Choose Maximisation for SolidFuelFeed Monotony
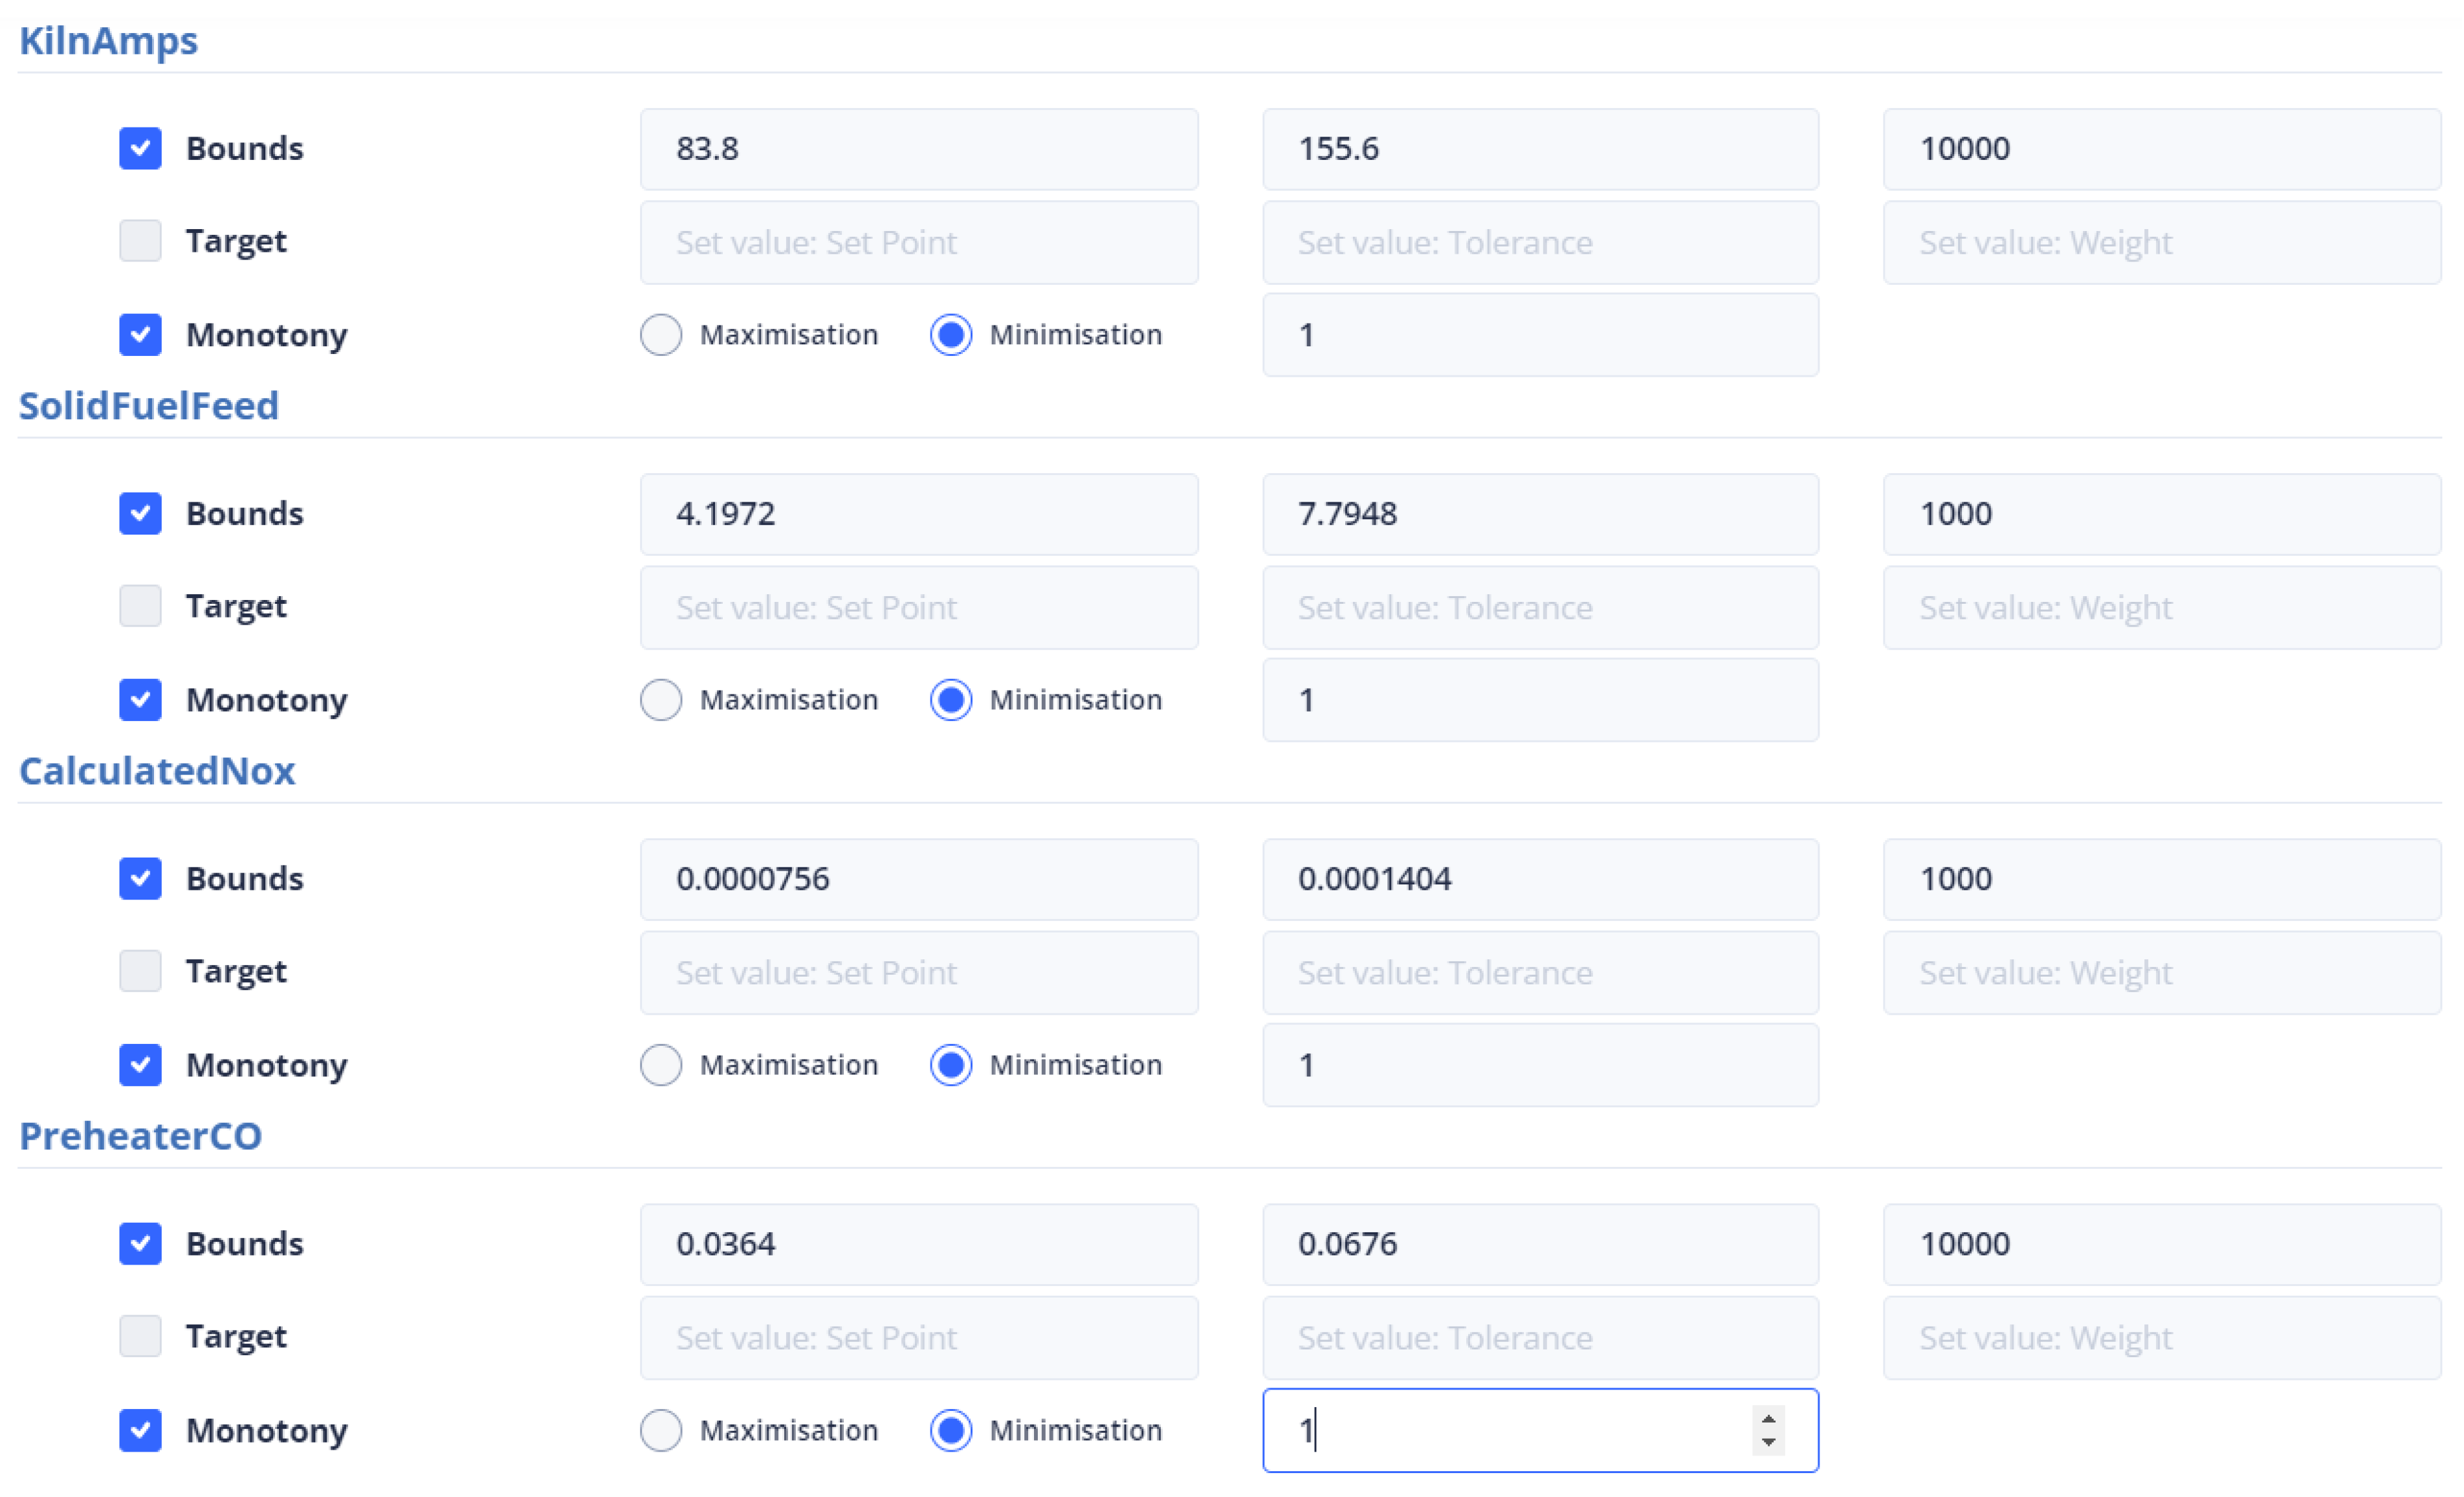Image resolution: width=2464 pixels, height=1497 pixels. click(x=661, y=699)
